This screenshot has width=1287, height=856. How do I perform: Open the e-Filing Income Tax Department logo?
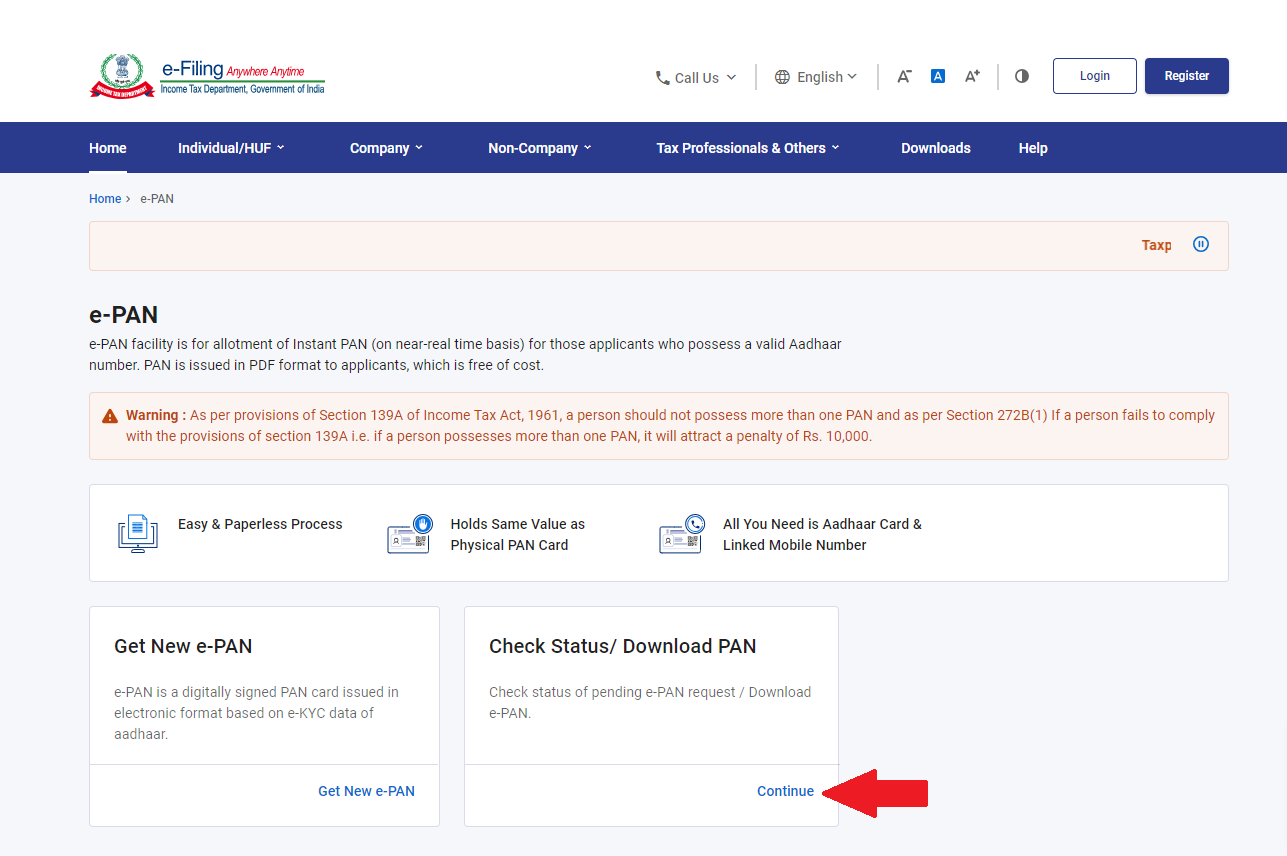pos(206,74)
